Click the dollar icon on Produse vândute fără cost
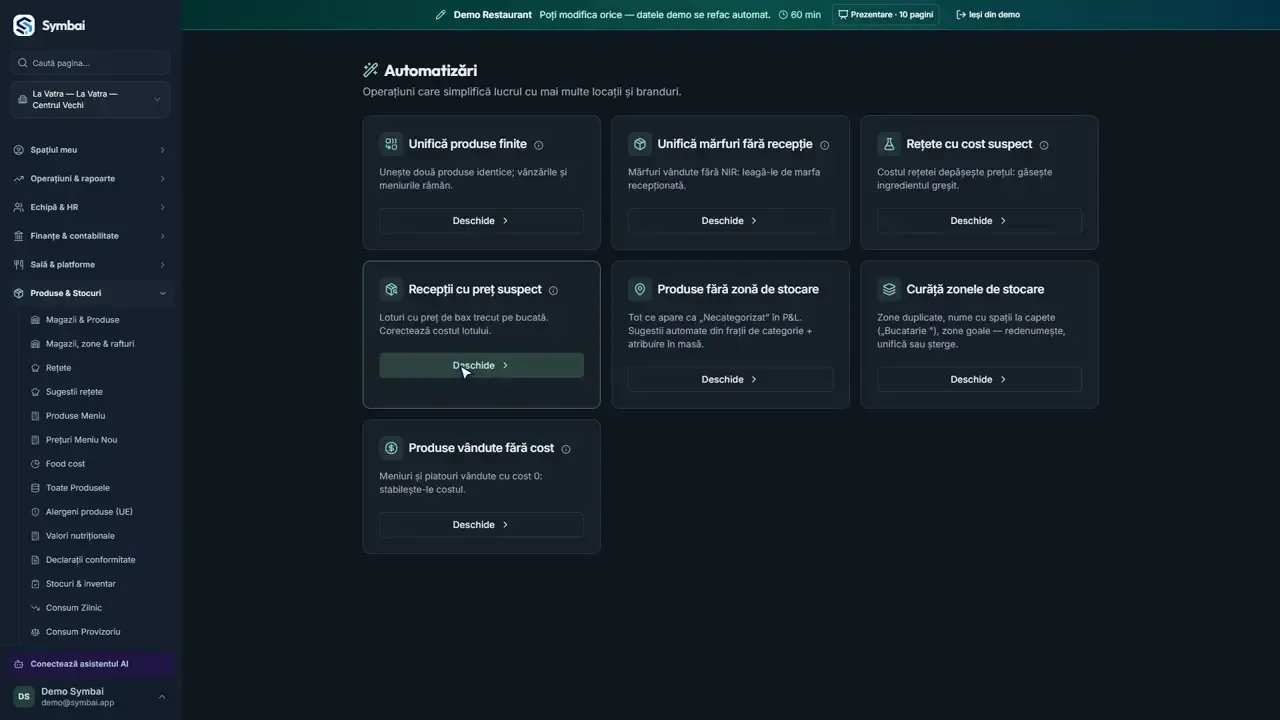Screen dimensions: 1280x720 tap(391, 448)
